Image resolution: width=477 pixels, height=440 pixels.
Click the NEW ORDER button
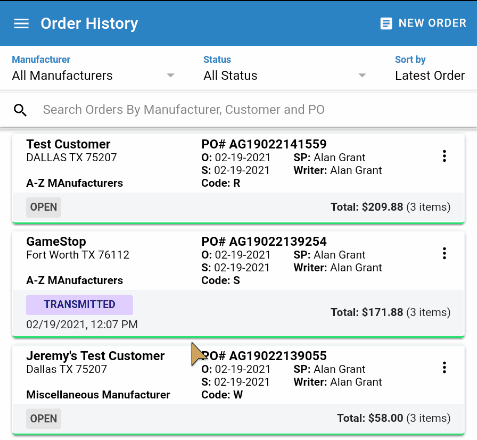click(423, 23)
